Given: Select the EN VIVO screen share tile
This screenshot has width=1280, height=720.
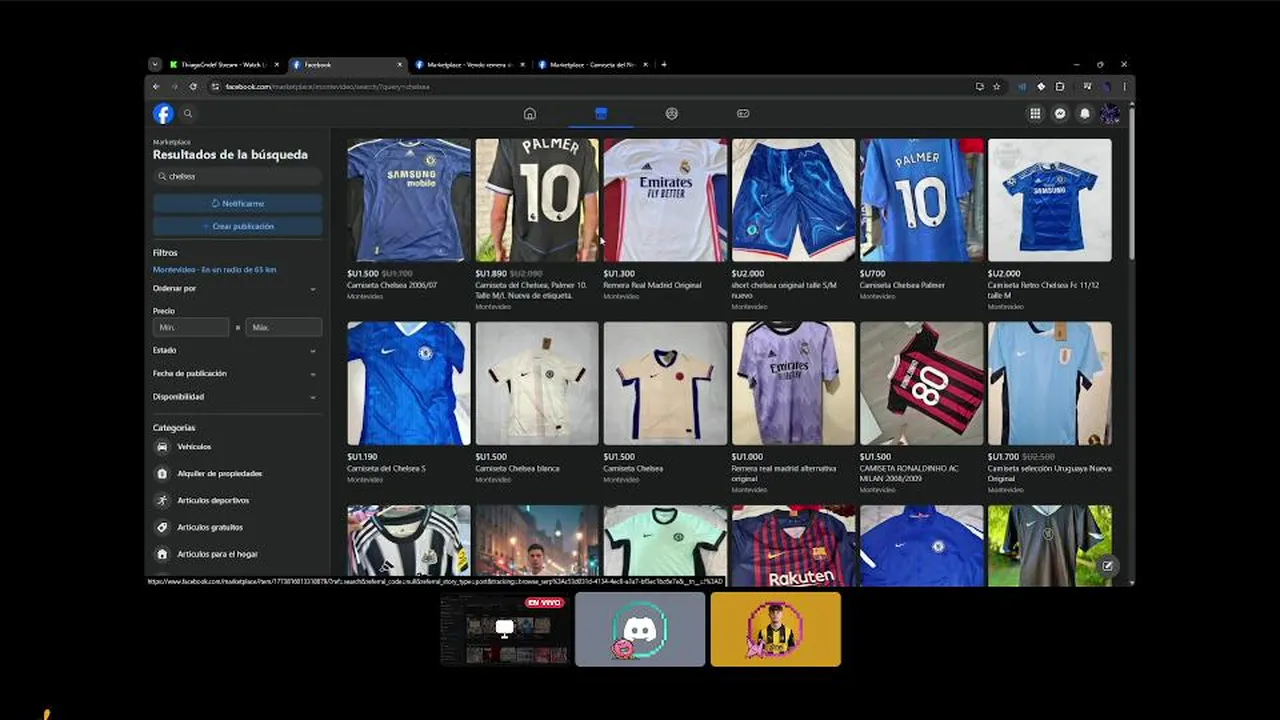Looking at the screenshot, I should click(x=505, y=629).
